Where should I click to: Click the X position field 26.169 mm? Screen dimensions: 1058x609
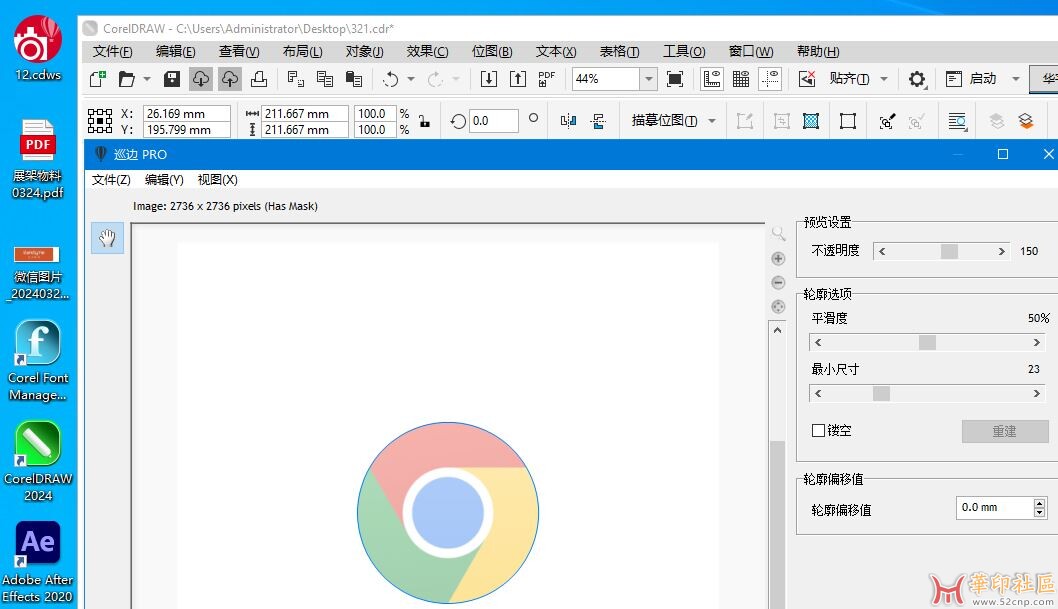(187, 113)
